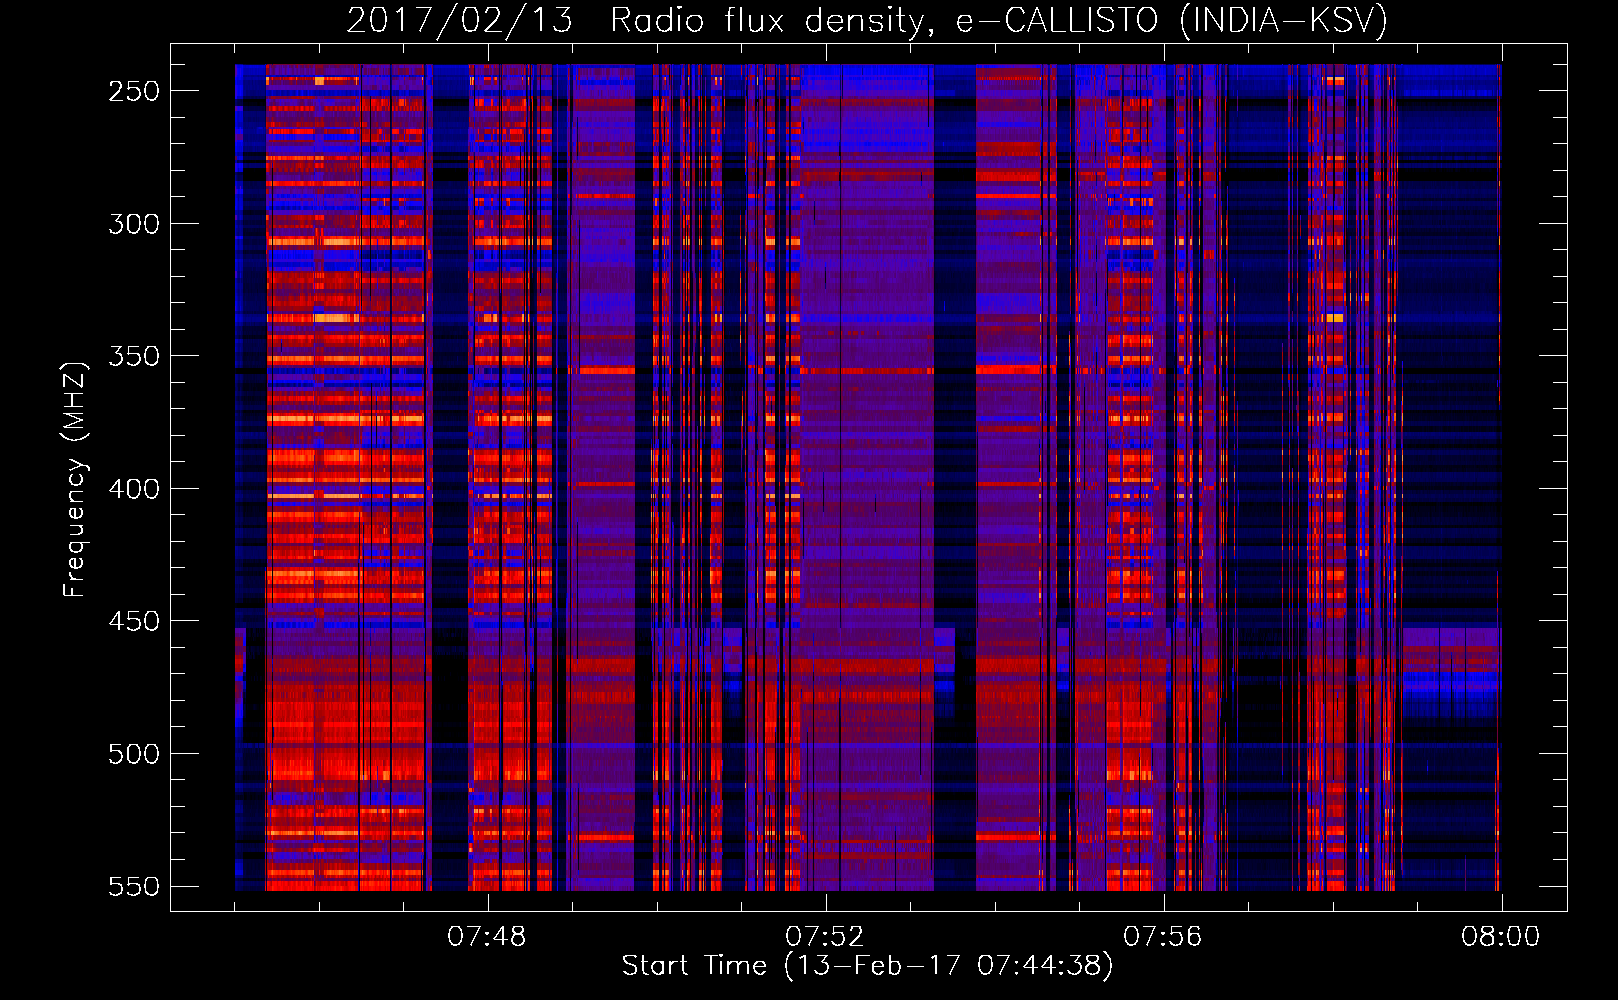Click the 250 frequency tick label

tap(134, 91)
